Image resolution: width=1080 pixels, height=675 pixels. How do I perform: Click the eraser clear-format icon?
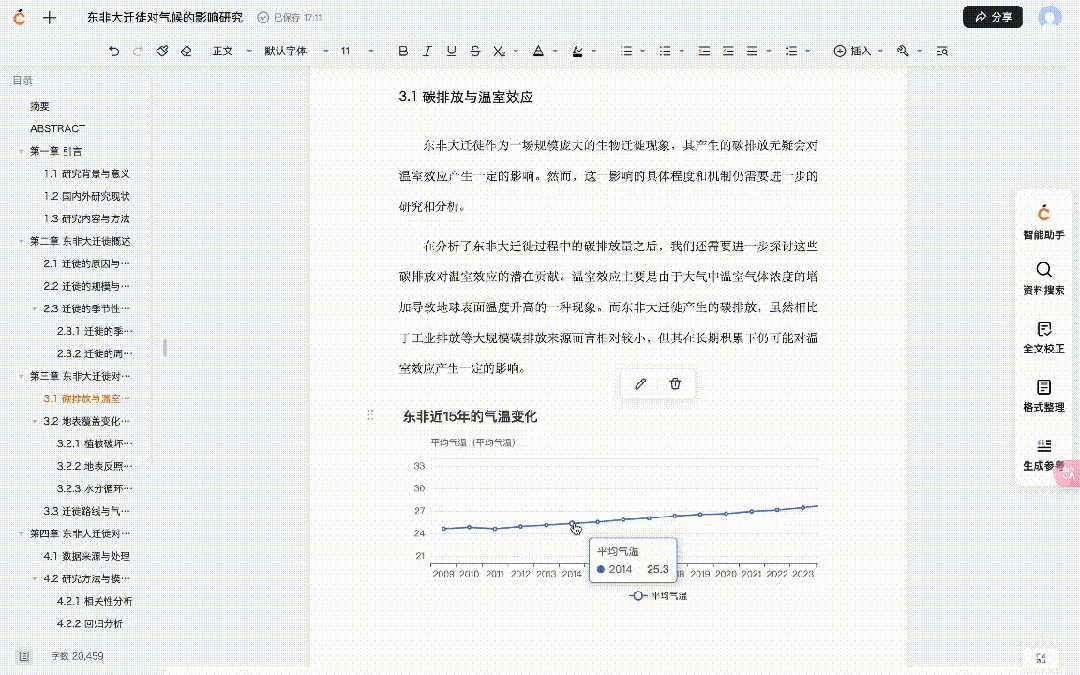coord(186,51)
